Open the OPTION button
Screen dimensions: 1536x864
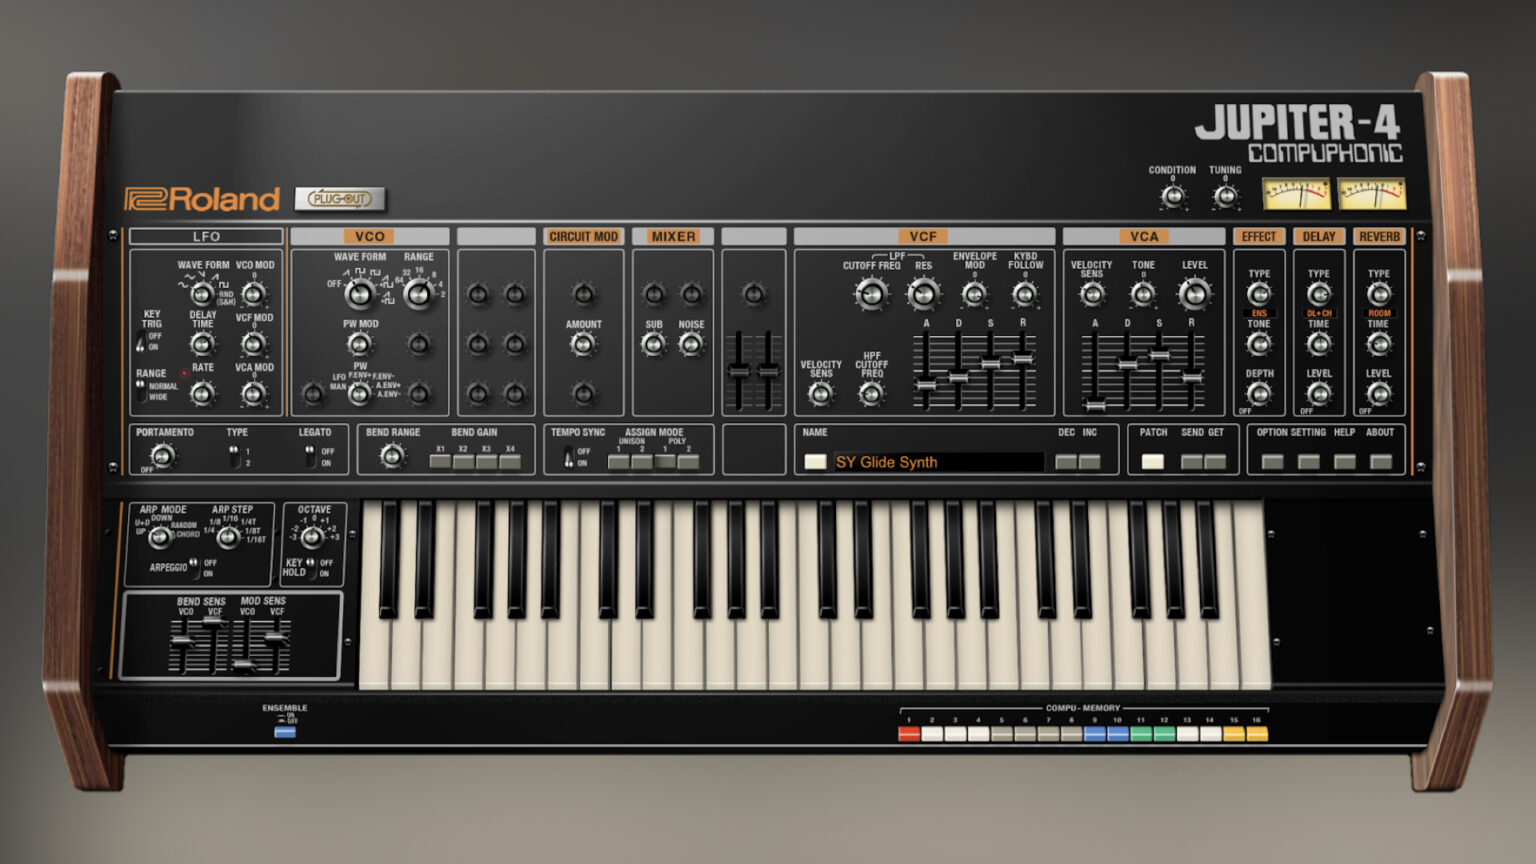coord(1272,462)
